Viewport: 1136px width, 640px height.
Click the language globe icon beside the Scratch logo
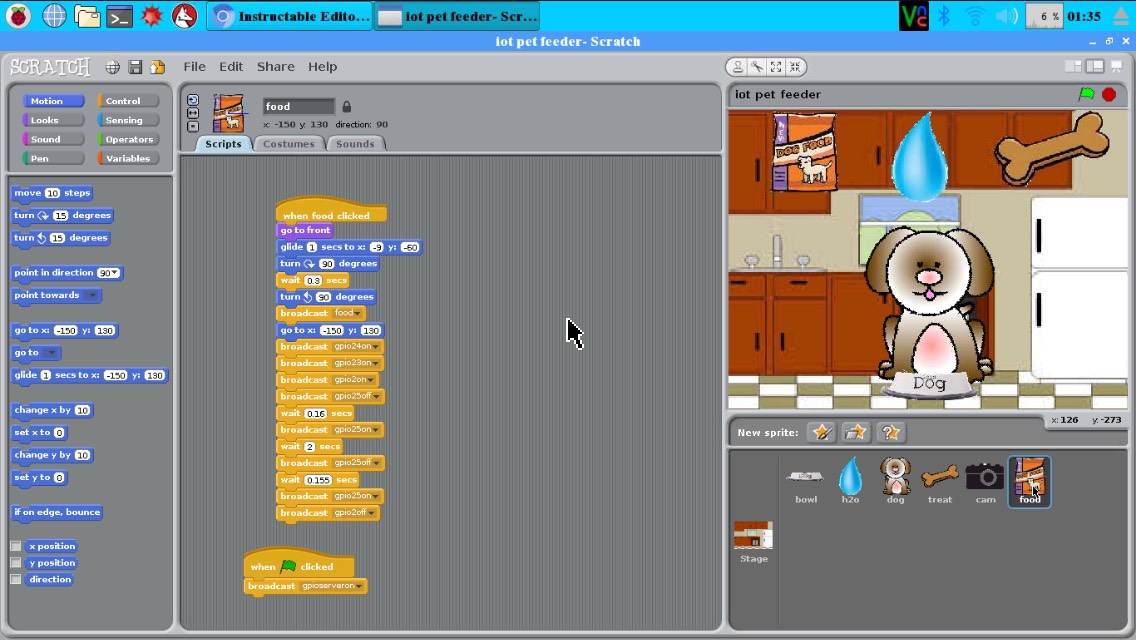point(112,67)
